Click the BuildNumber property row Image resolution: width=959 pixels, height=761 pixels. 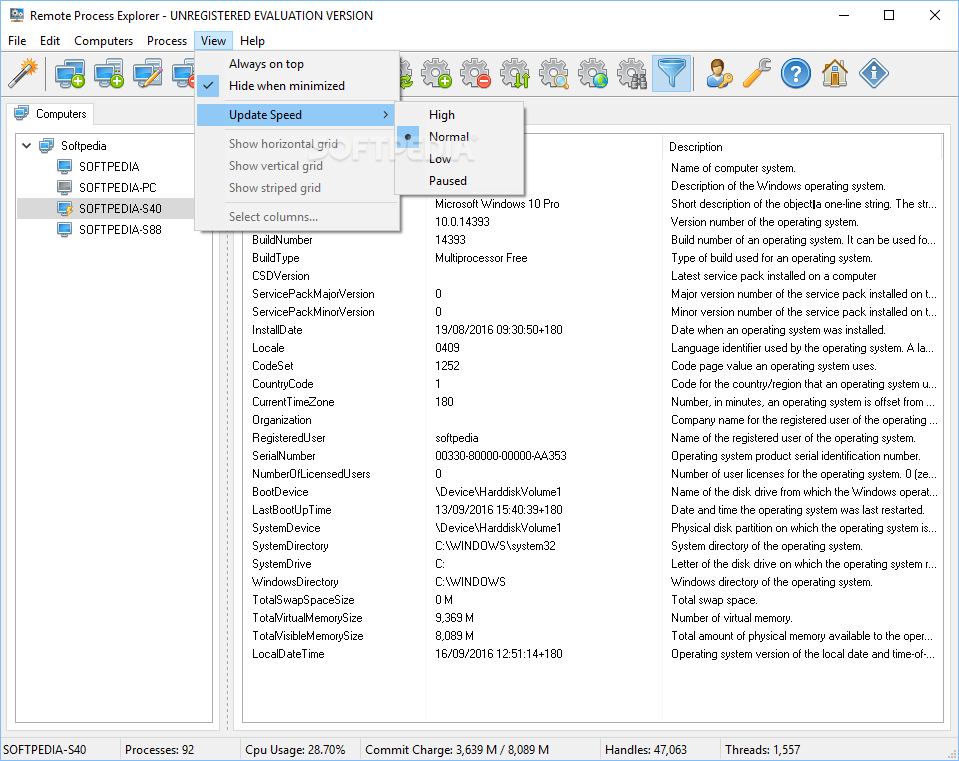pos(592,240)
